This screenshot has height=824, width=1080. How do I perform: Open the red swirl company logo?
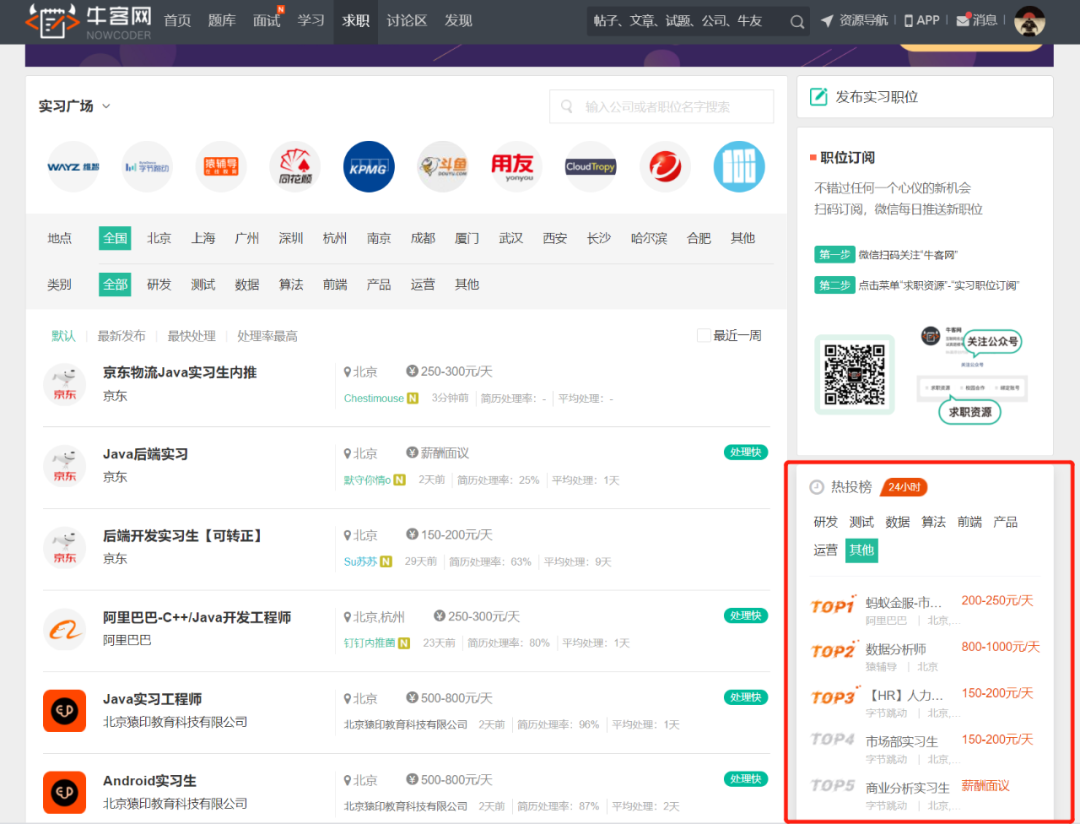click(x=665, y=167)
